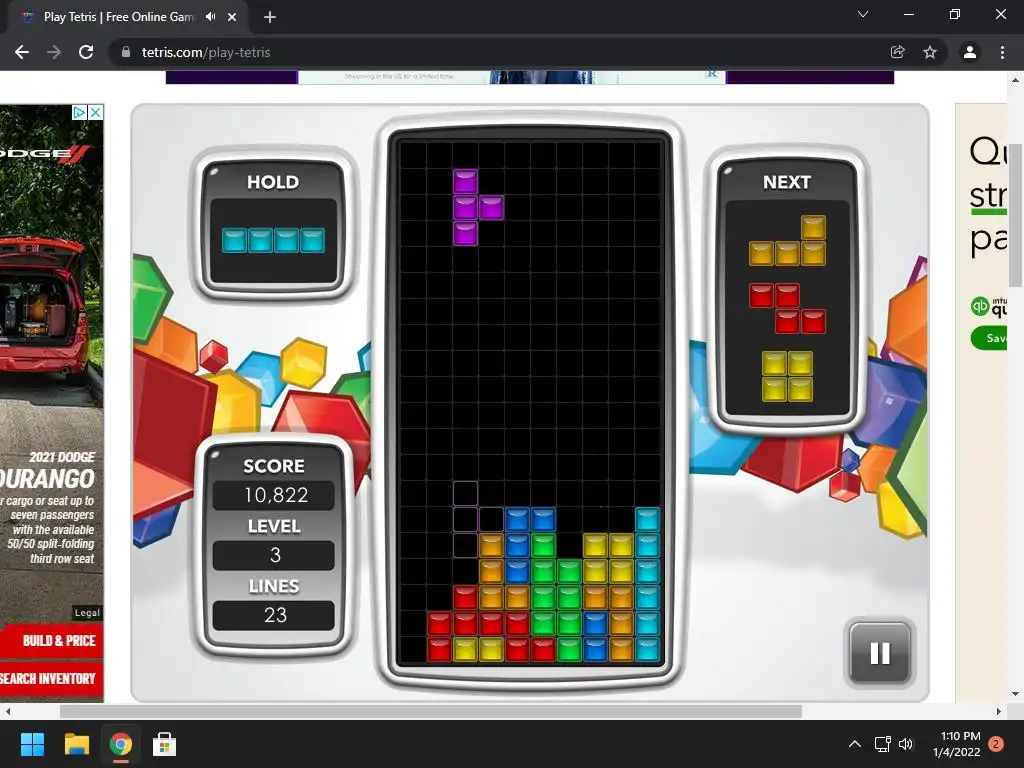This screenshot has width=1024, height=768.
Task: Click the scroll right arrow
Action: (x=999, y=711)
